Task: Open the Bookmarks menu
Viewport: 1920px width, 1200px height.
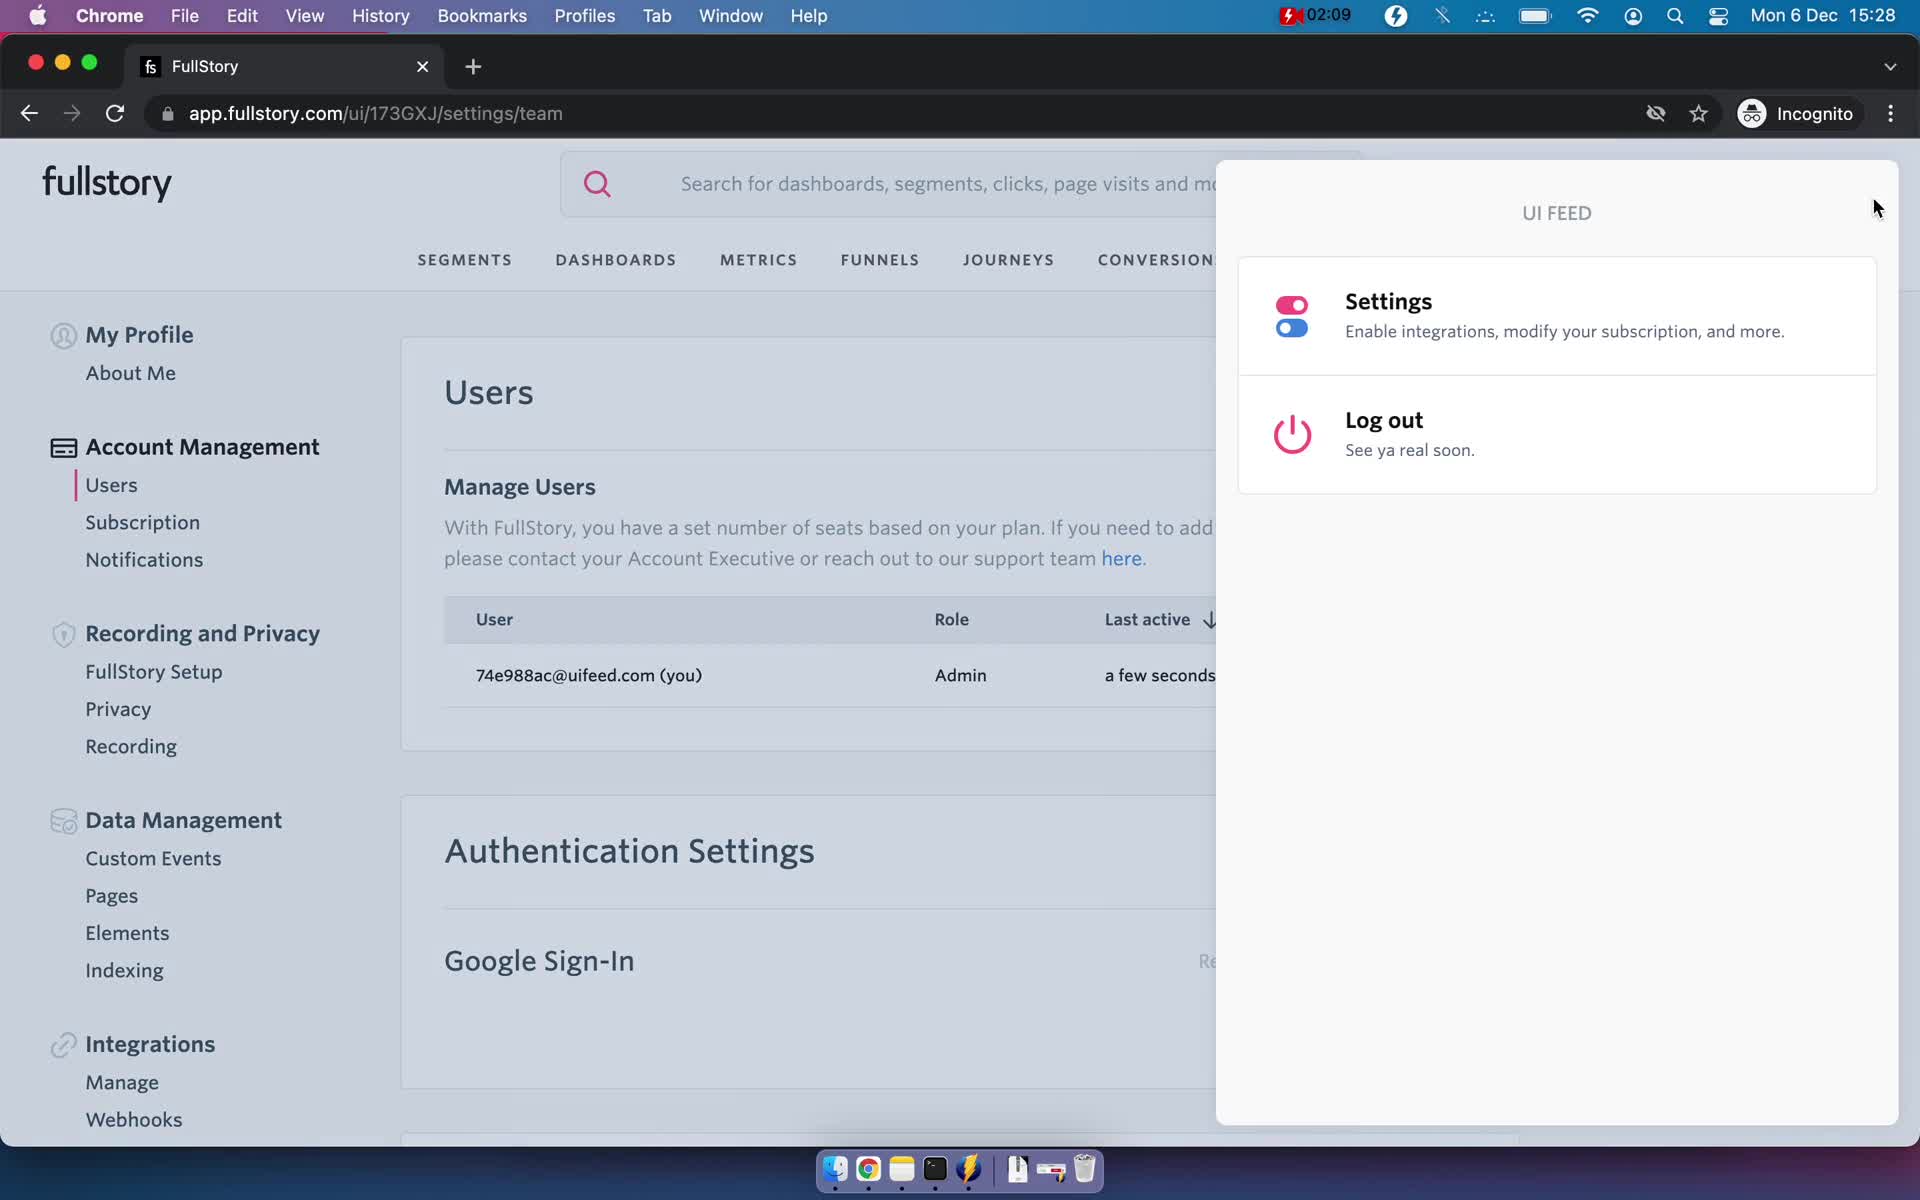Action: [482, 16]
